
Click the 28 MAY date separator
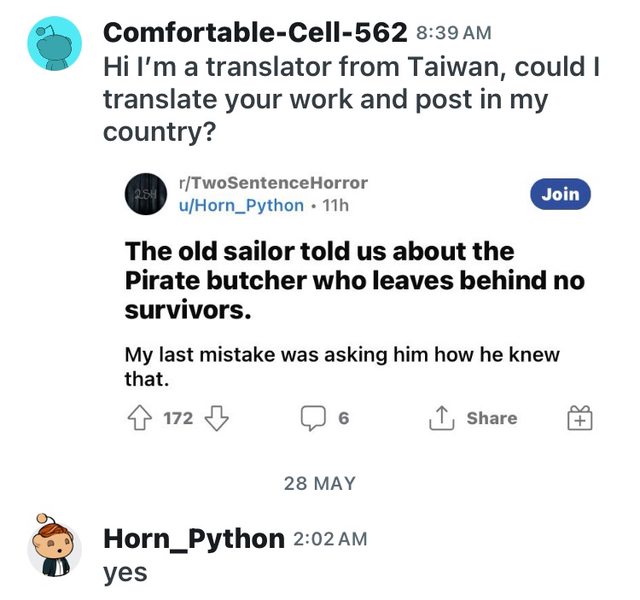click(319, 483)
